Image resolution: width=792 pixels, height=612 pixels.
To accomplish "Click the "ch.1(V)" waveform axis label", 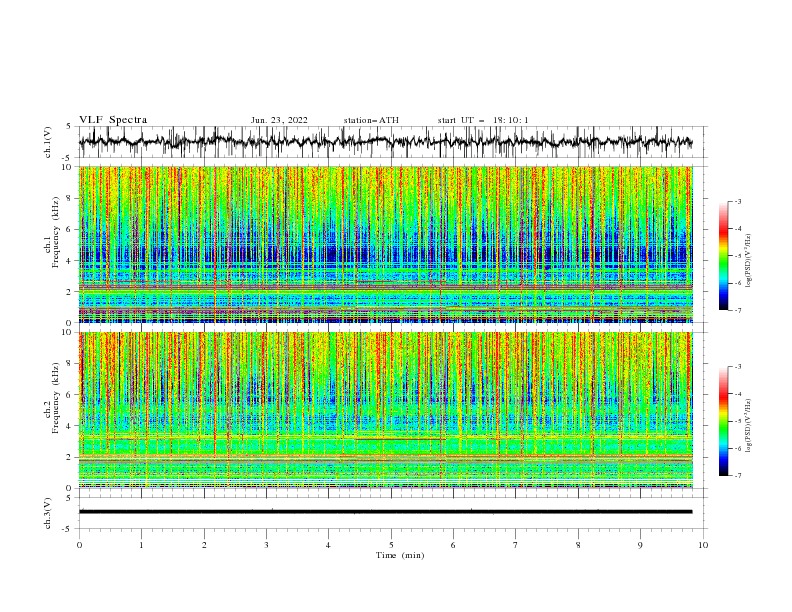I will coord(48,142).
